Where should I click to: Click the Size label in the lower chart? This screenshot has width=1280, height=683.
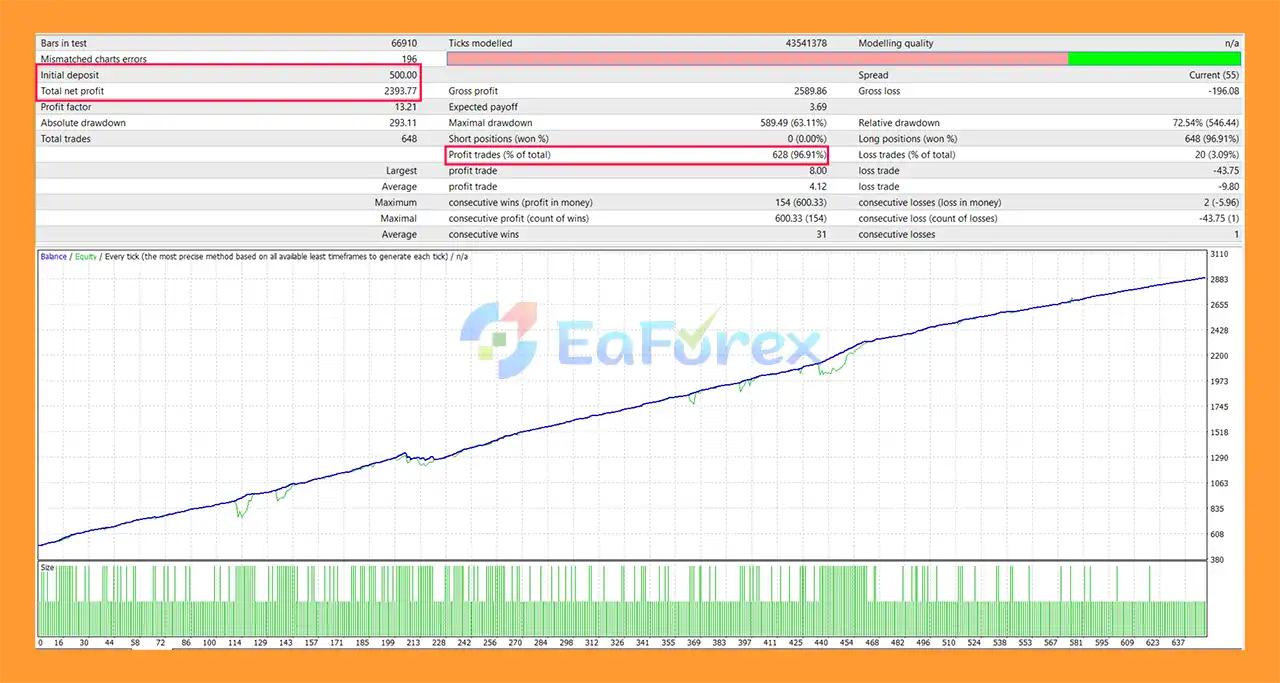47,567
